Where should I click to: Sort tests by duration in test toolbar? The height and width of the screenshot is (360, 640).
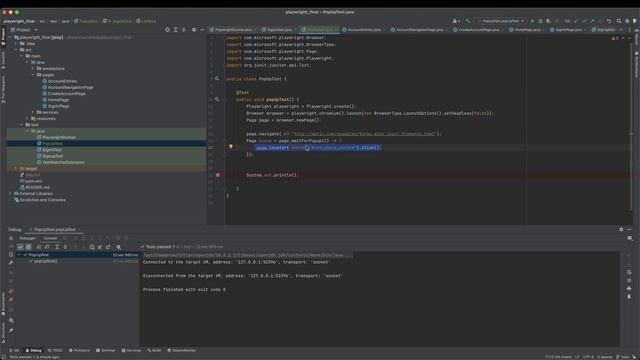tap(47, 247)
